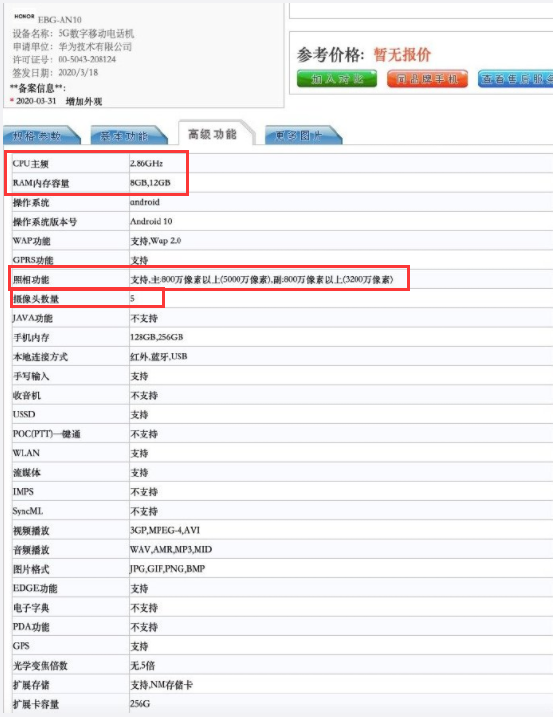Click the WAV,AMR,MP3,MID audio value

171,549
